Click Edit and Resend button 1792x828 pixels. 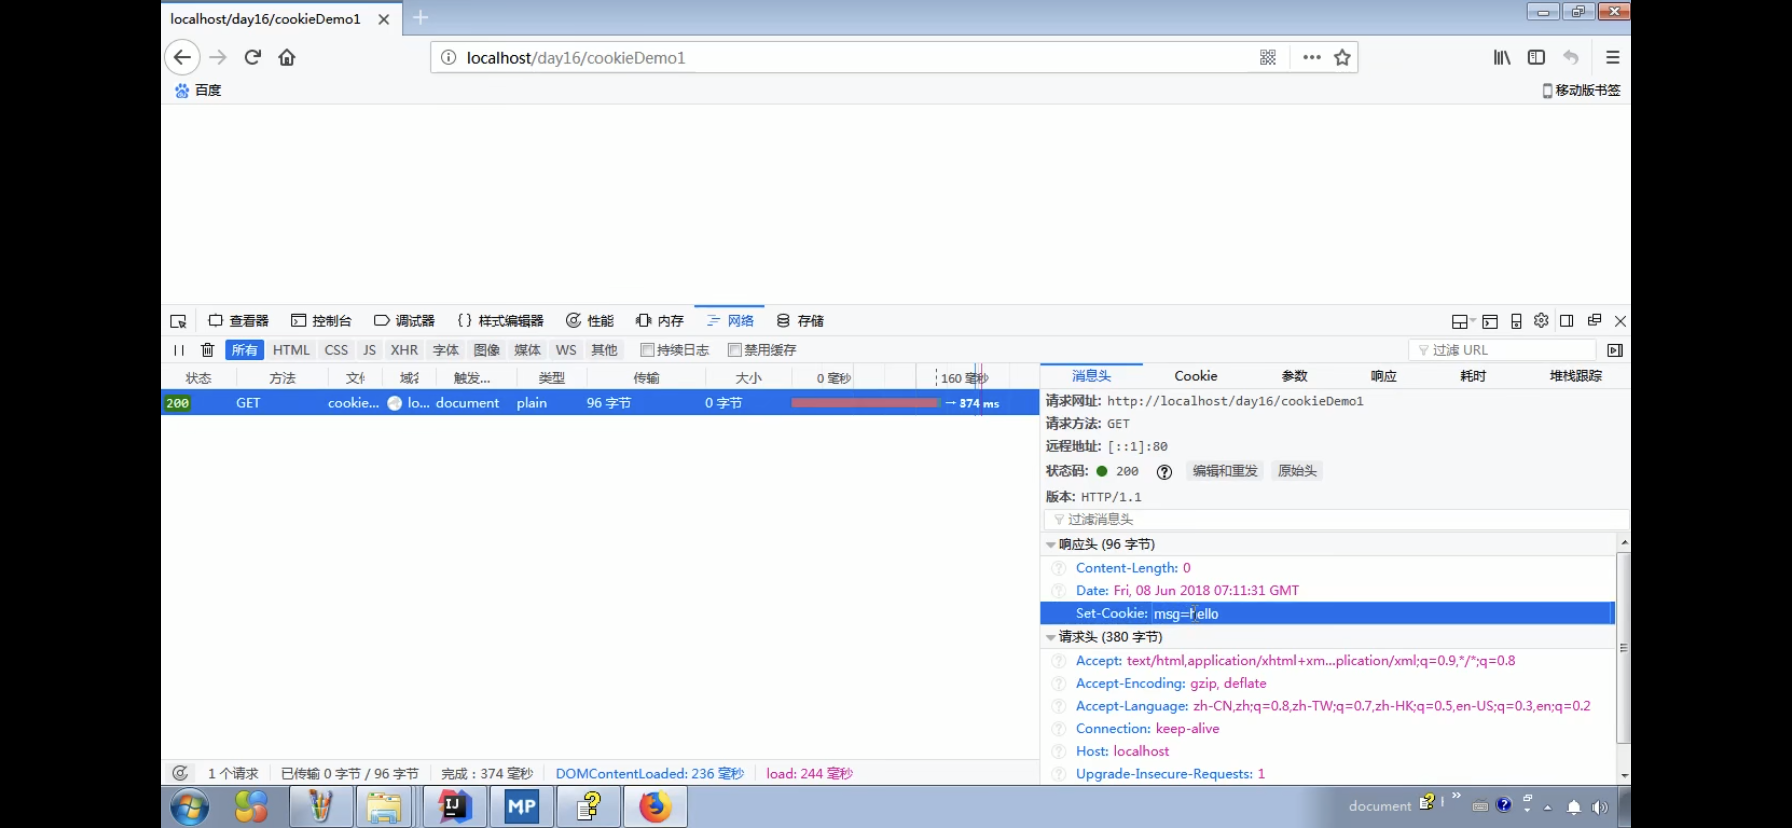pos(1225,471)
